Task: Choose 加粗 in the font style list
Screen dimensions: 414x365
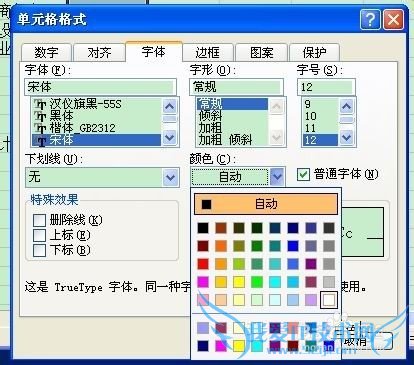Action: pos(232,128)
